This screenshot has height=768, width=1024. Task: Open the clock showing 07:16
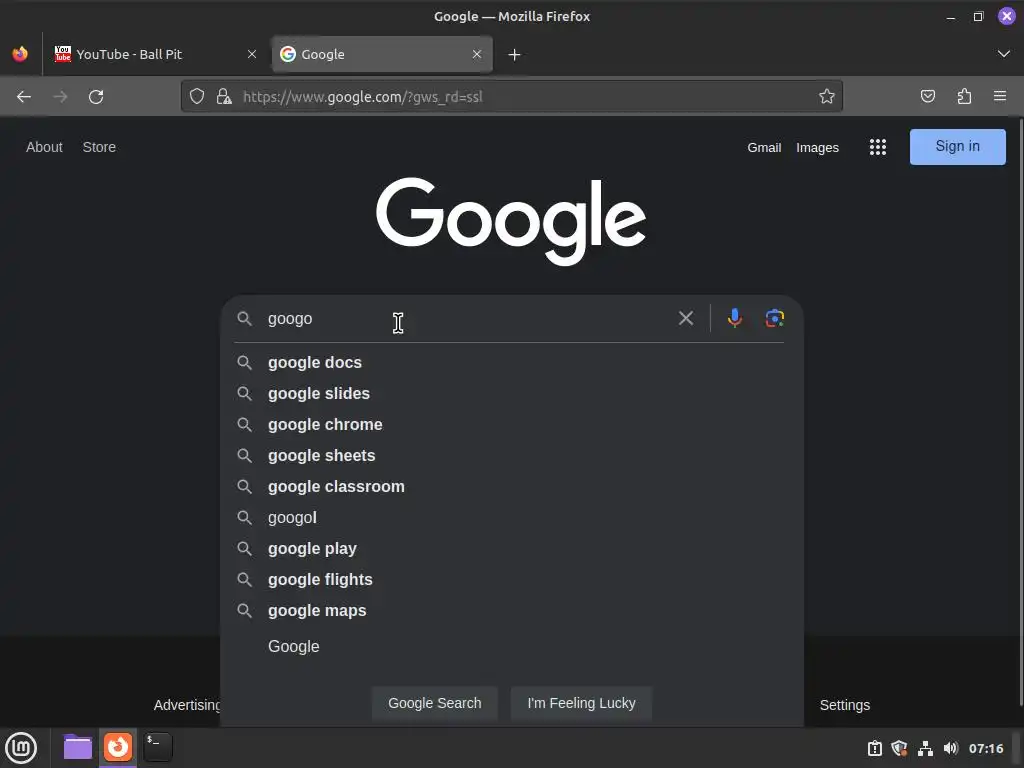point(986,748)
